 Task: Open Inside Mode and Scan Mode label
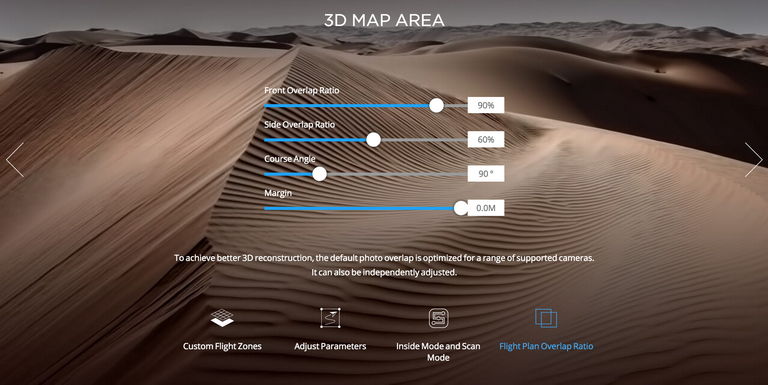point(438,352)
